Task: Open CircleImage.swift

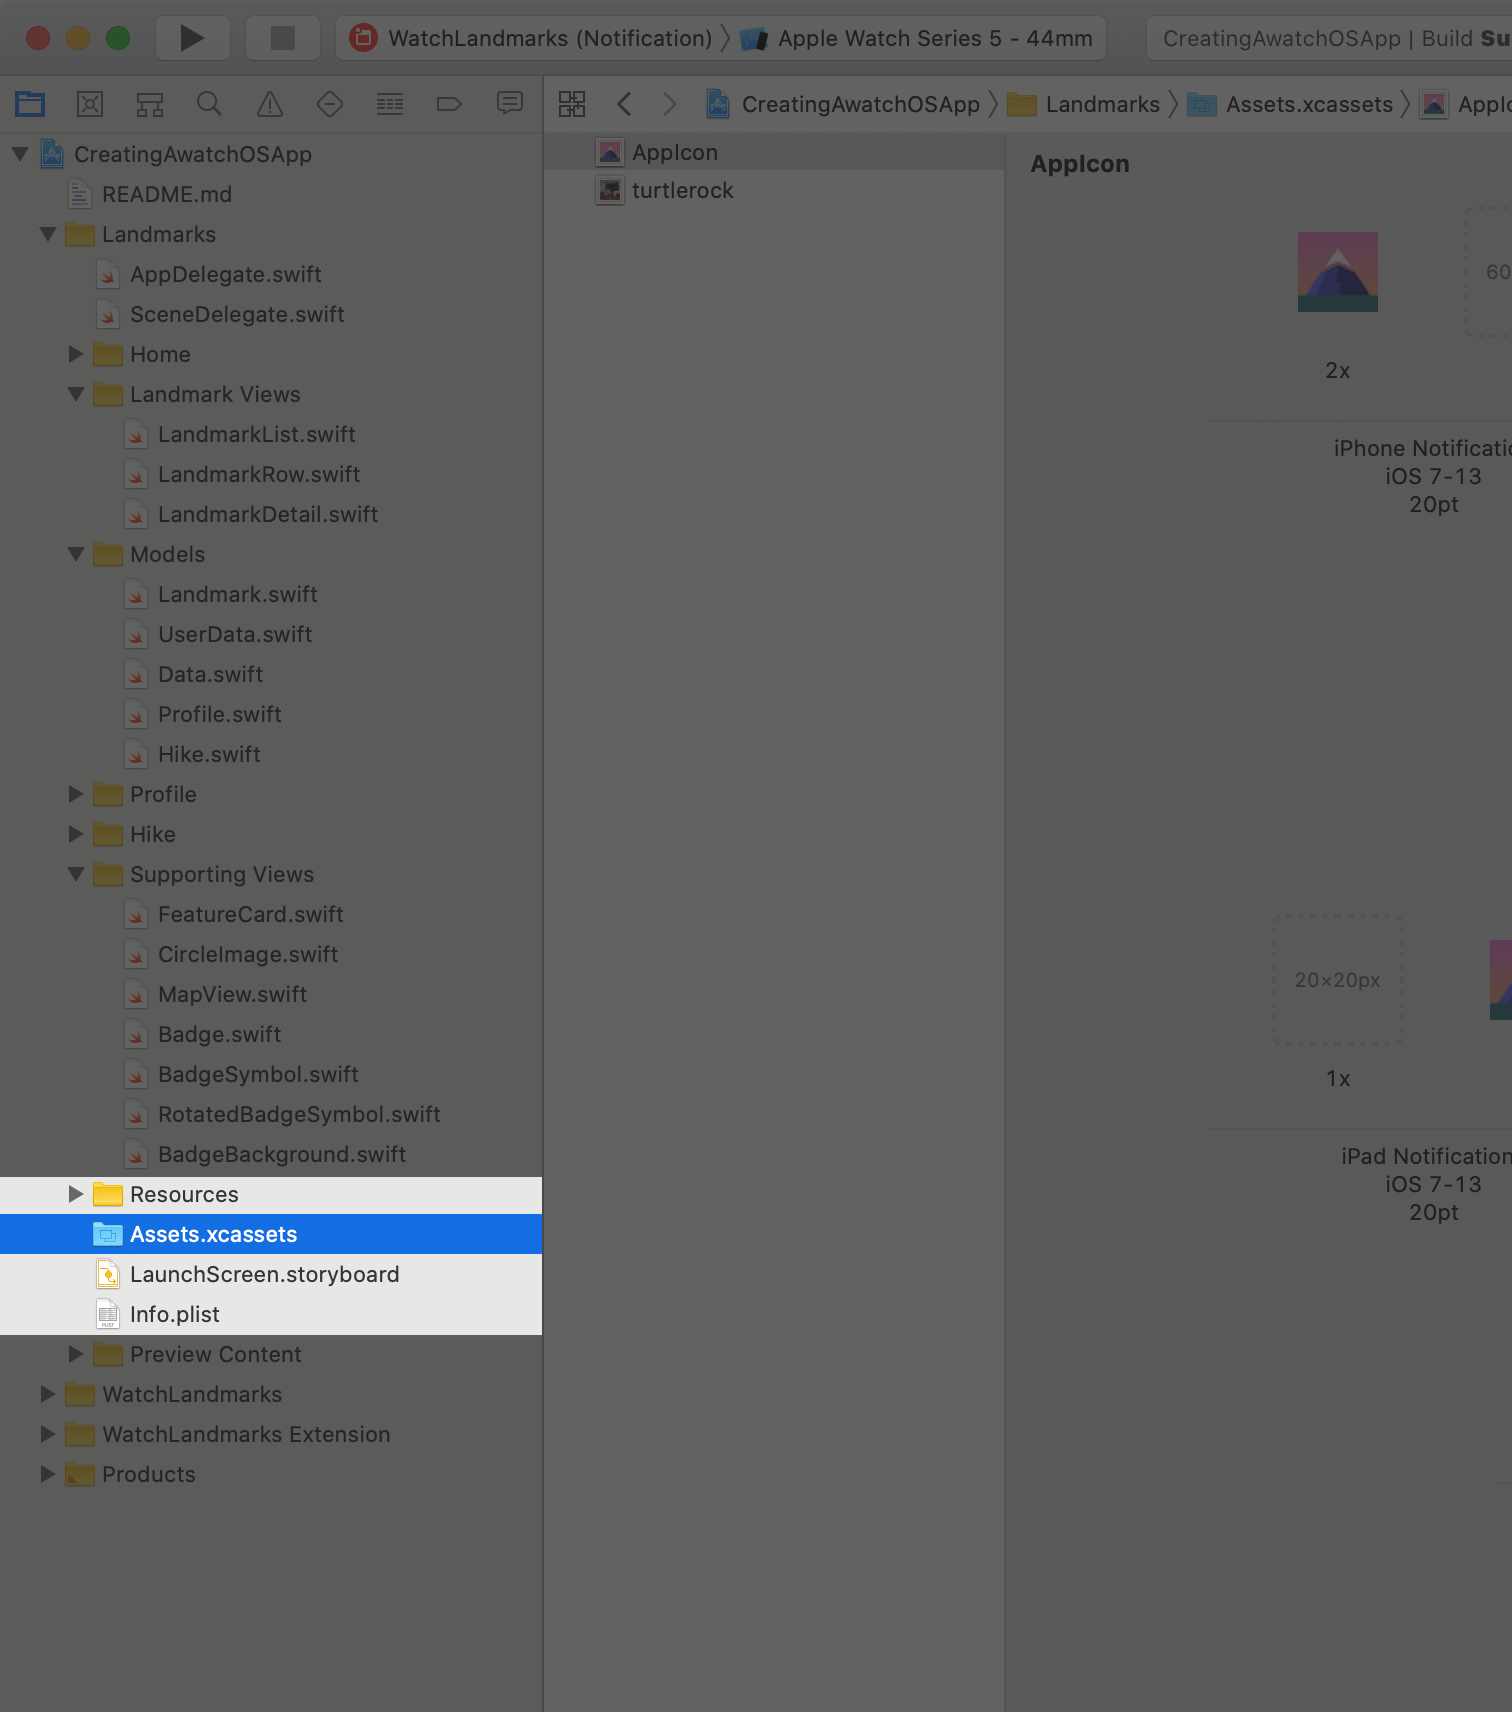Action: pos(271,954)
